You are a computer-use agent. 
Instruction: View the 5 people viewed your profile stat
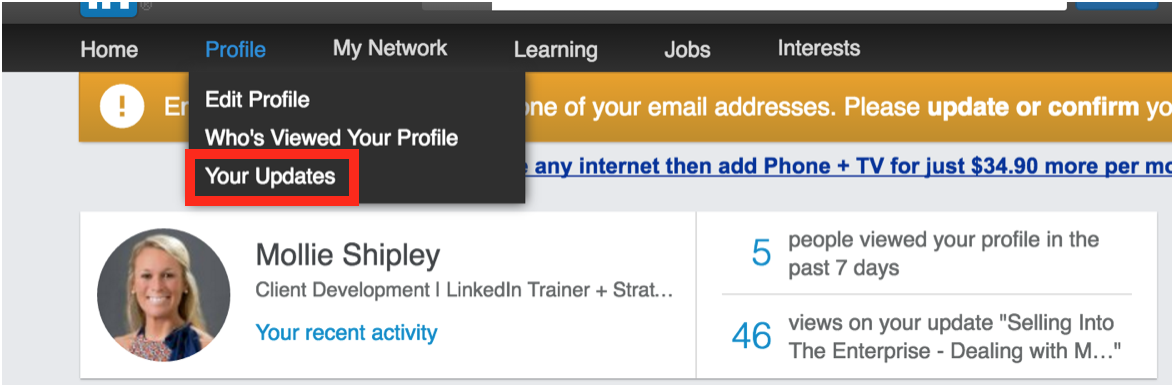click(926, 254)
